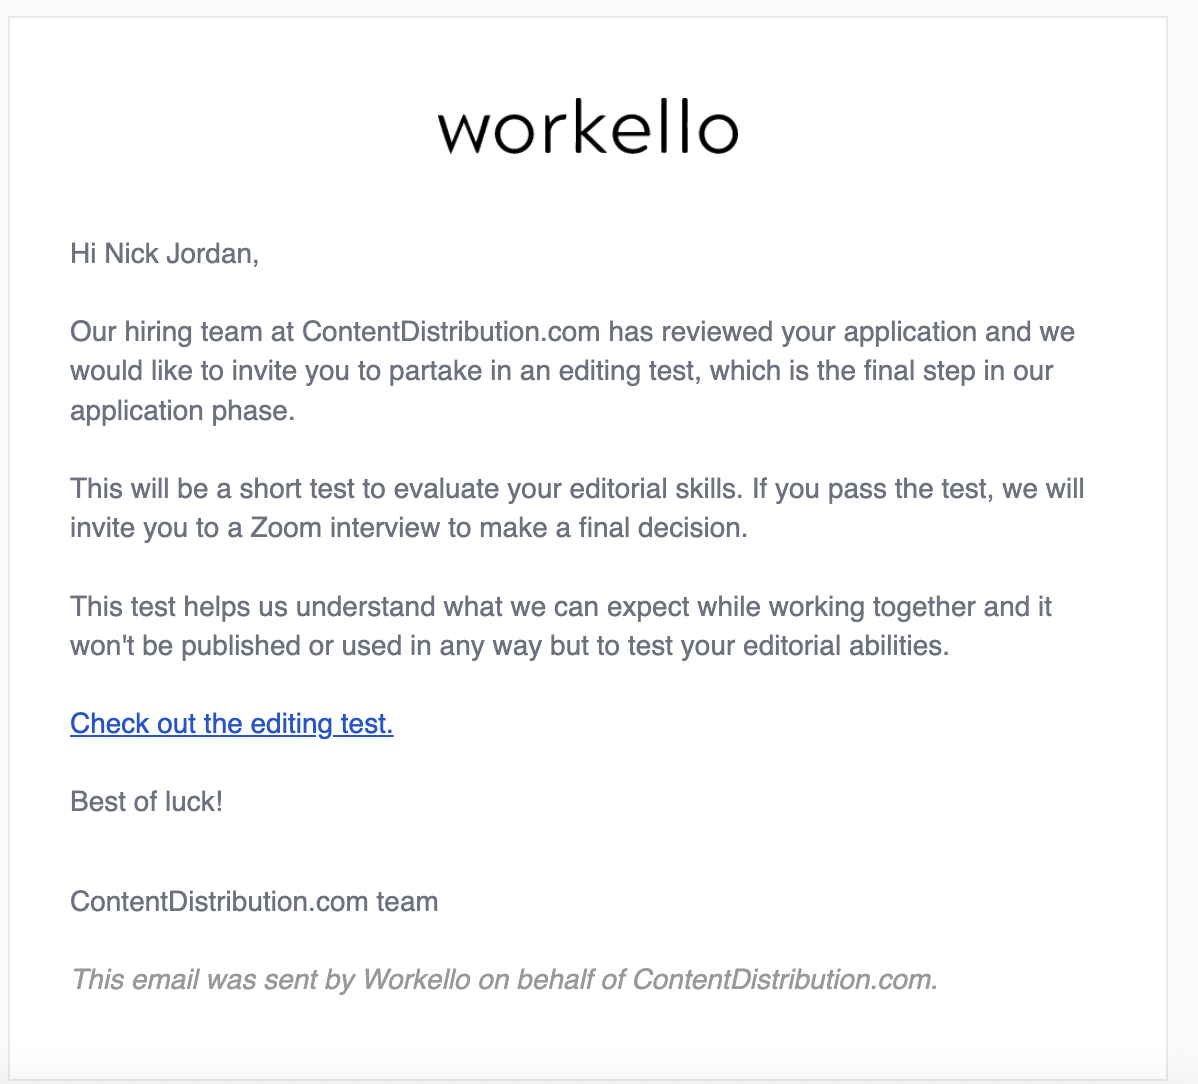The image size is (1198, 1084).
Task: Click 'ContentDistribution.com' in the first paragraph
Action: 451,332
